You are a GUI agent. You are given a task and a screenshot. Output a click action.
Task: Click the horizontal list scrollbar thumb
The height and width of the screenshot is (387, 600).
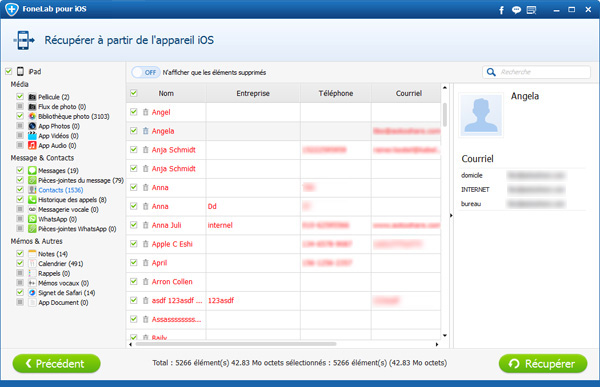[236, 344]
